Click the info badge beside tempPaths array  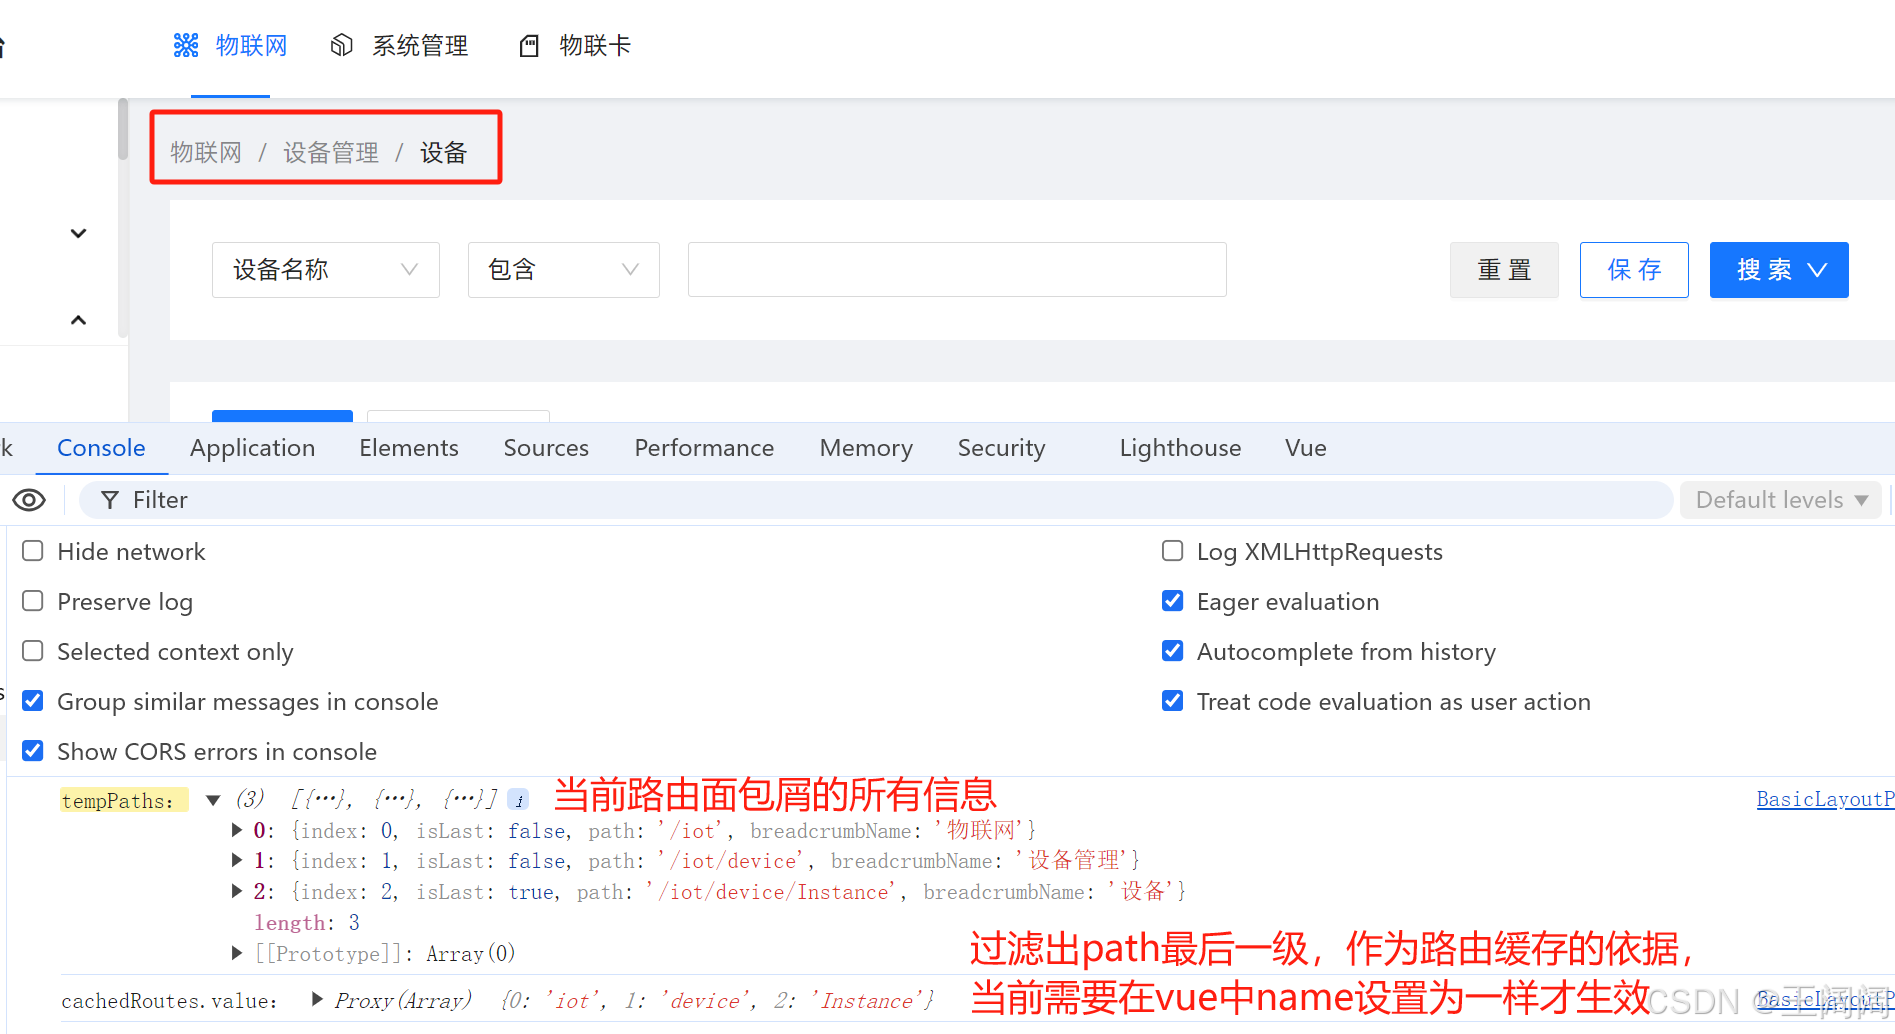click(518, 800)
